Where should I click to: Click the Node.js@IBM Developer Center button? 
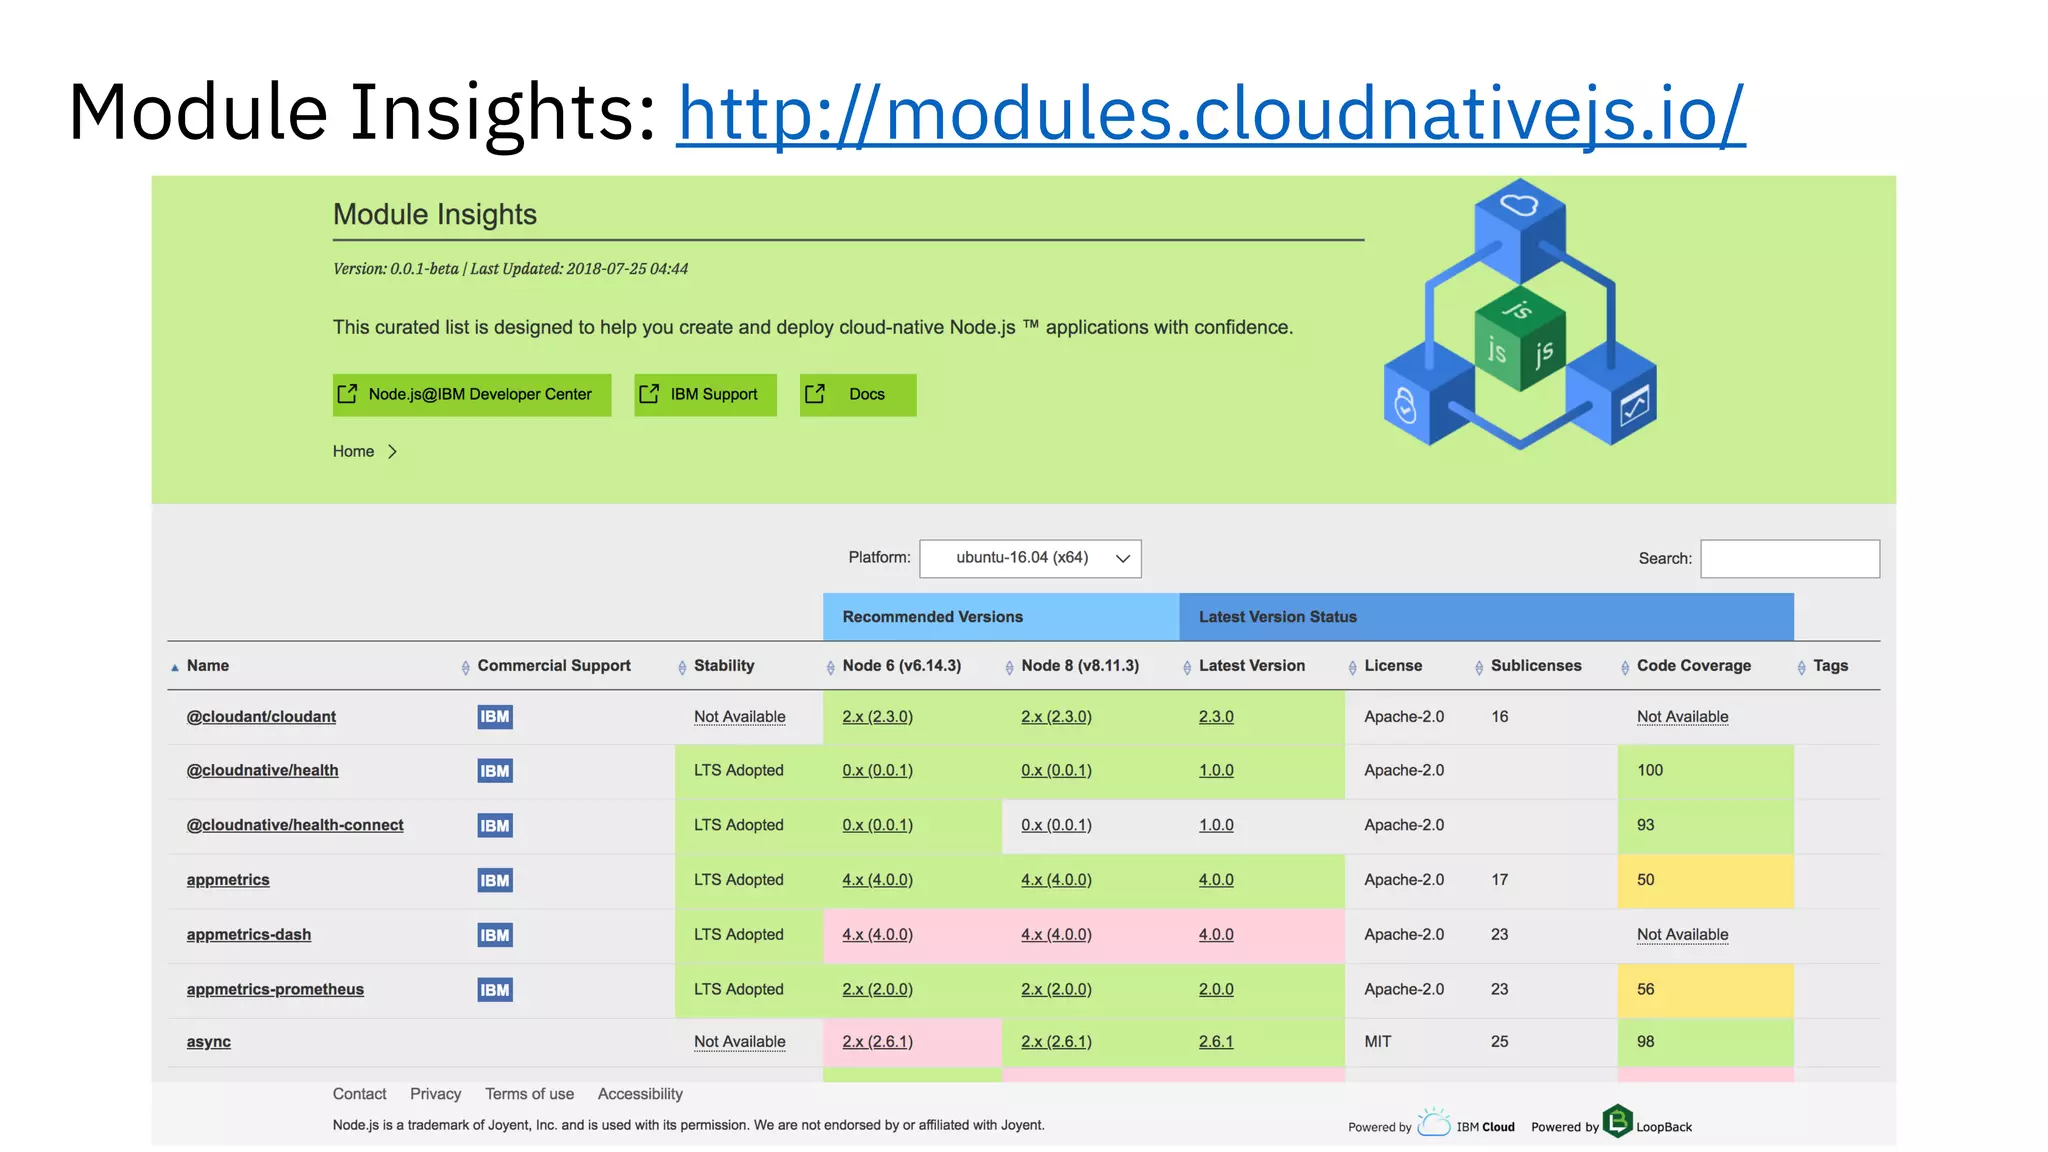point(472,395)
